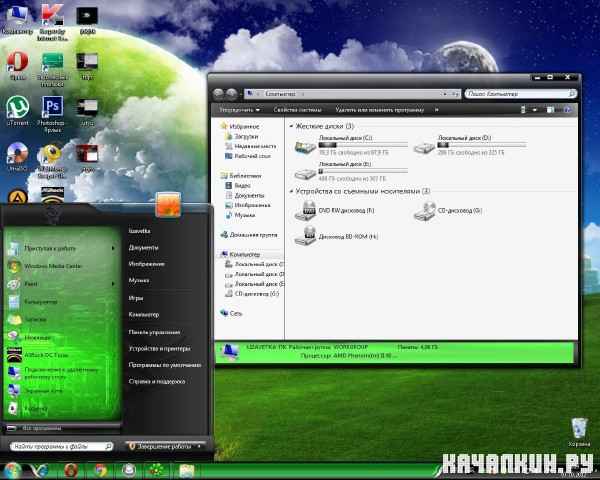
Task: Open the Recycle Bin (Корзина) on desktop
Action: click(579, 433)
